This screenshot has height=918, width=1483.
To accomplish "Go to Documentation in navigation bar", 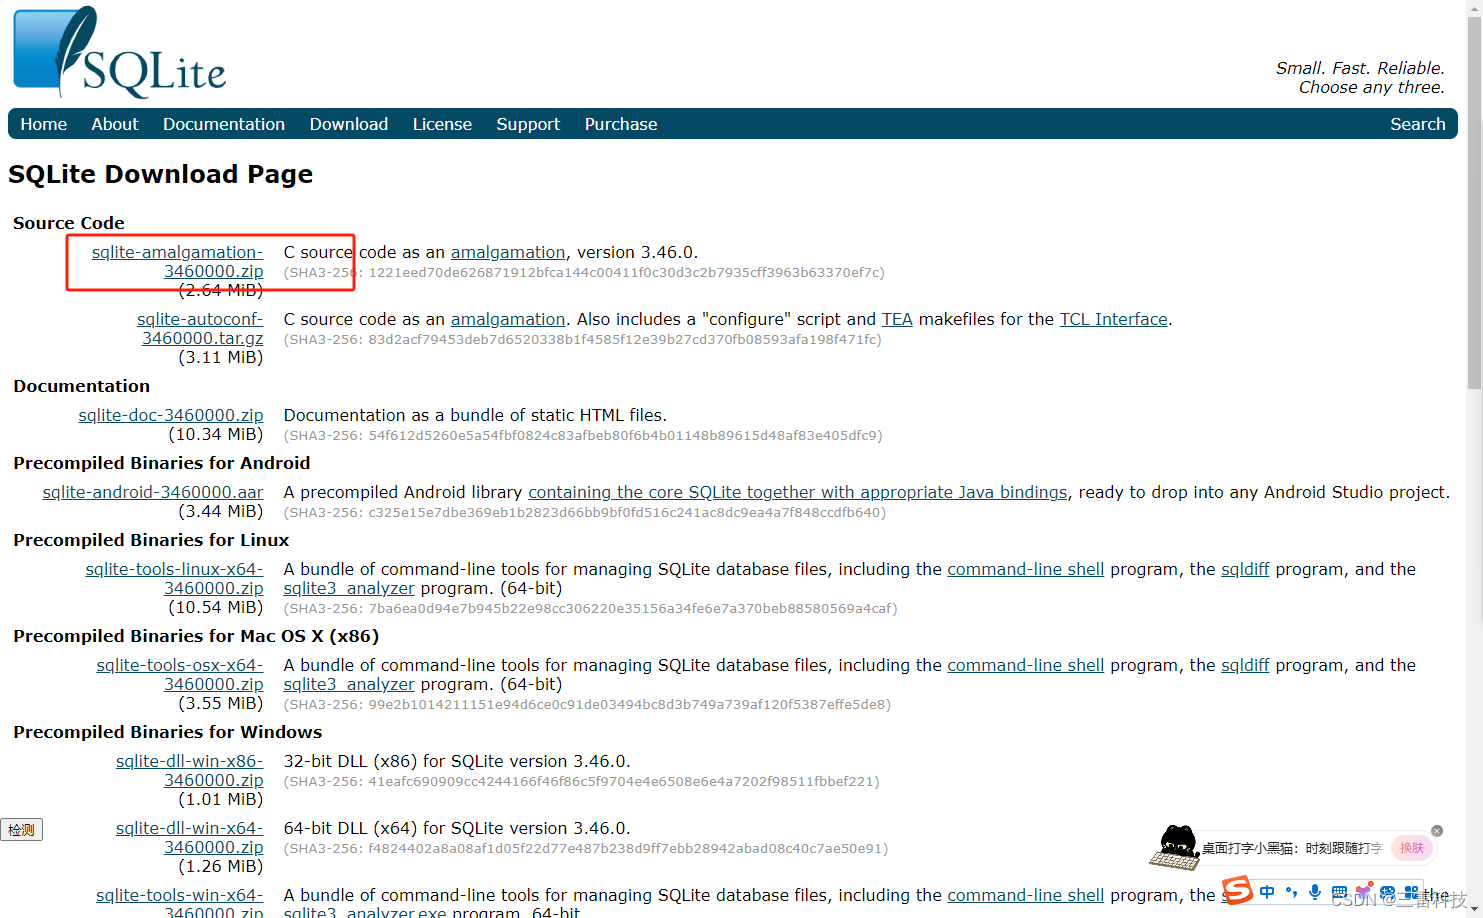I will tap(224, 124).
